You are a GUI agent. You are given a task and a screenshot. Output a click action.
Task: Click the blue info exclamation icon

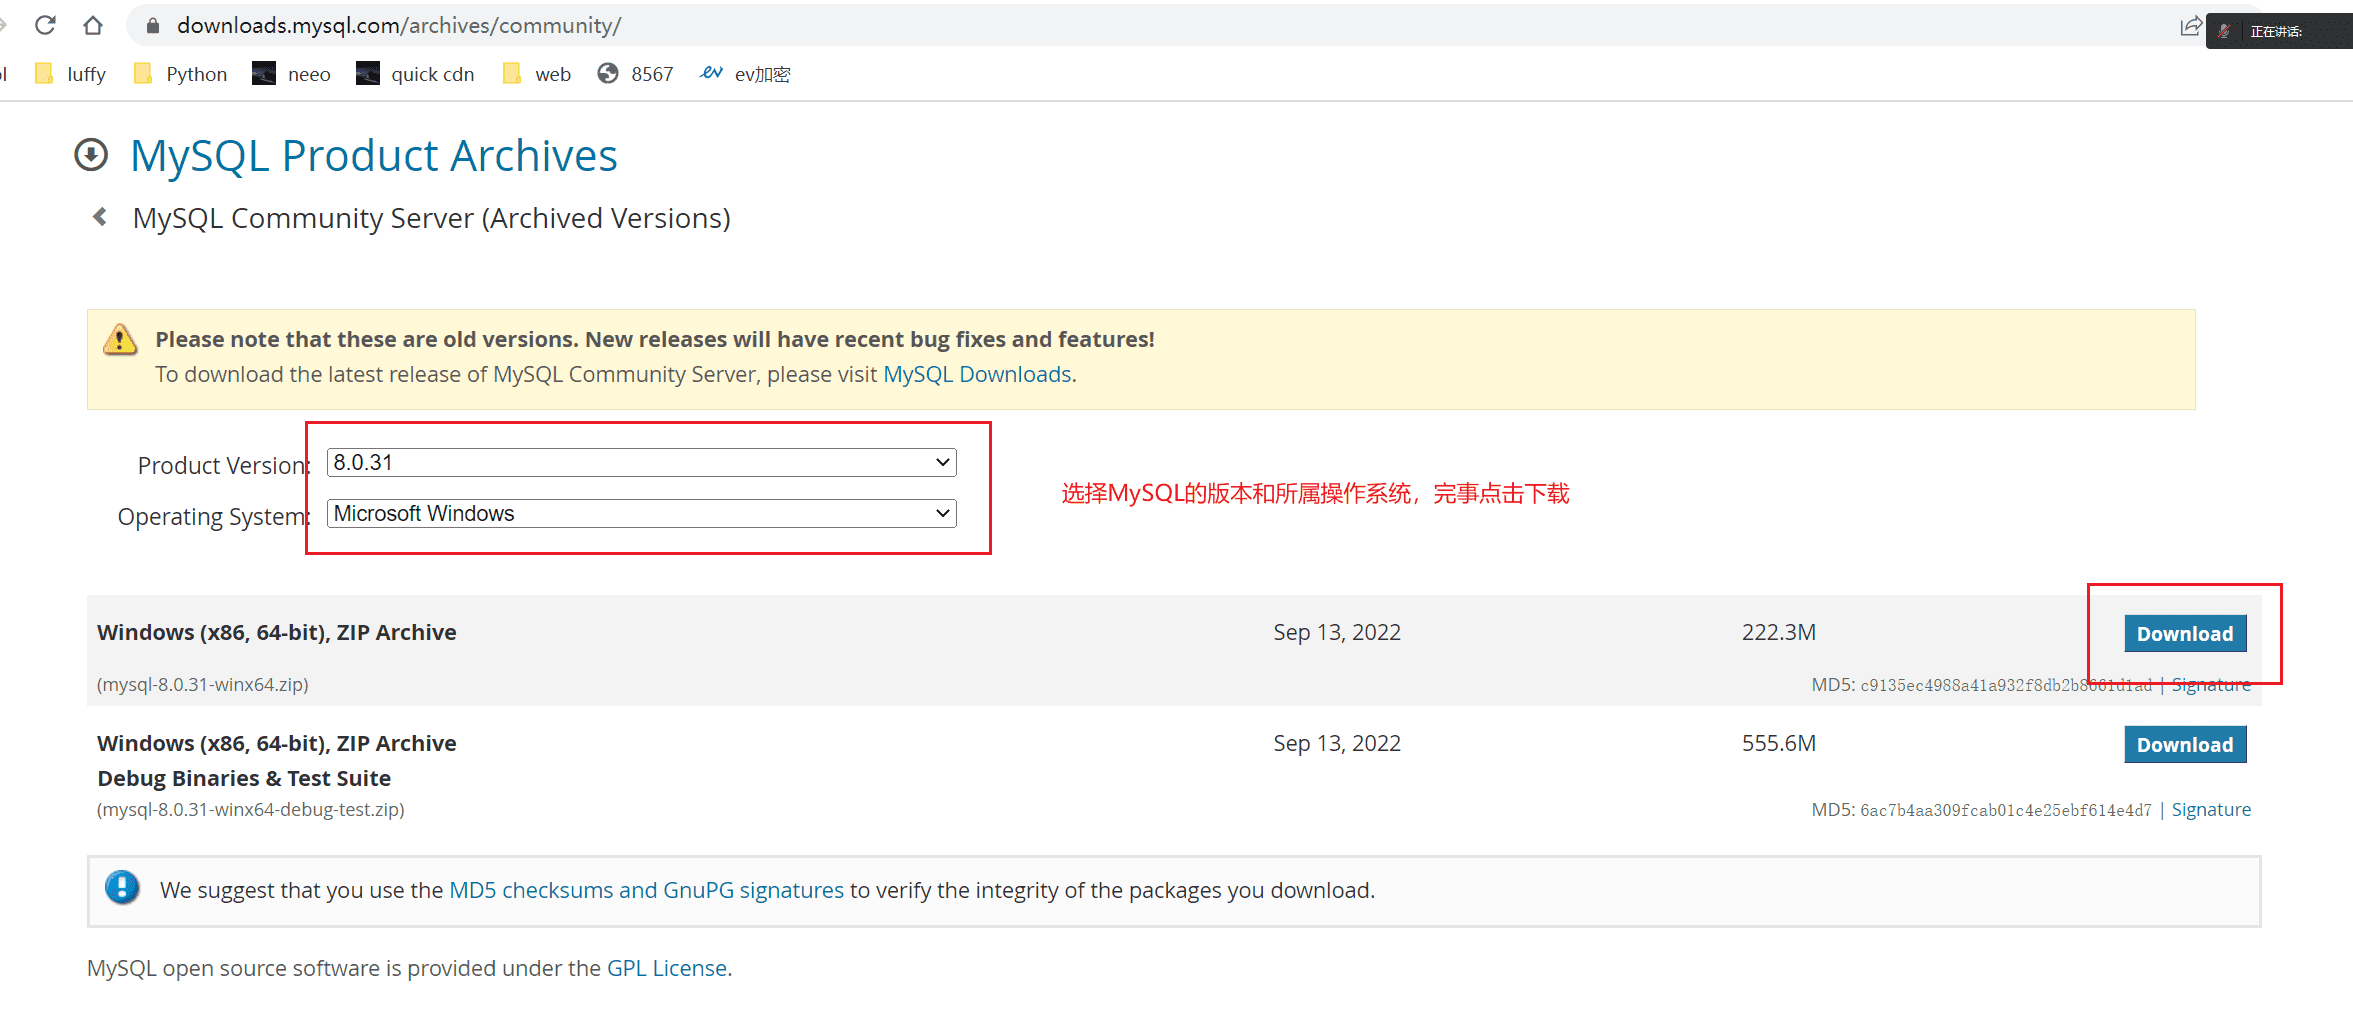click(122, 887)
